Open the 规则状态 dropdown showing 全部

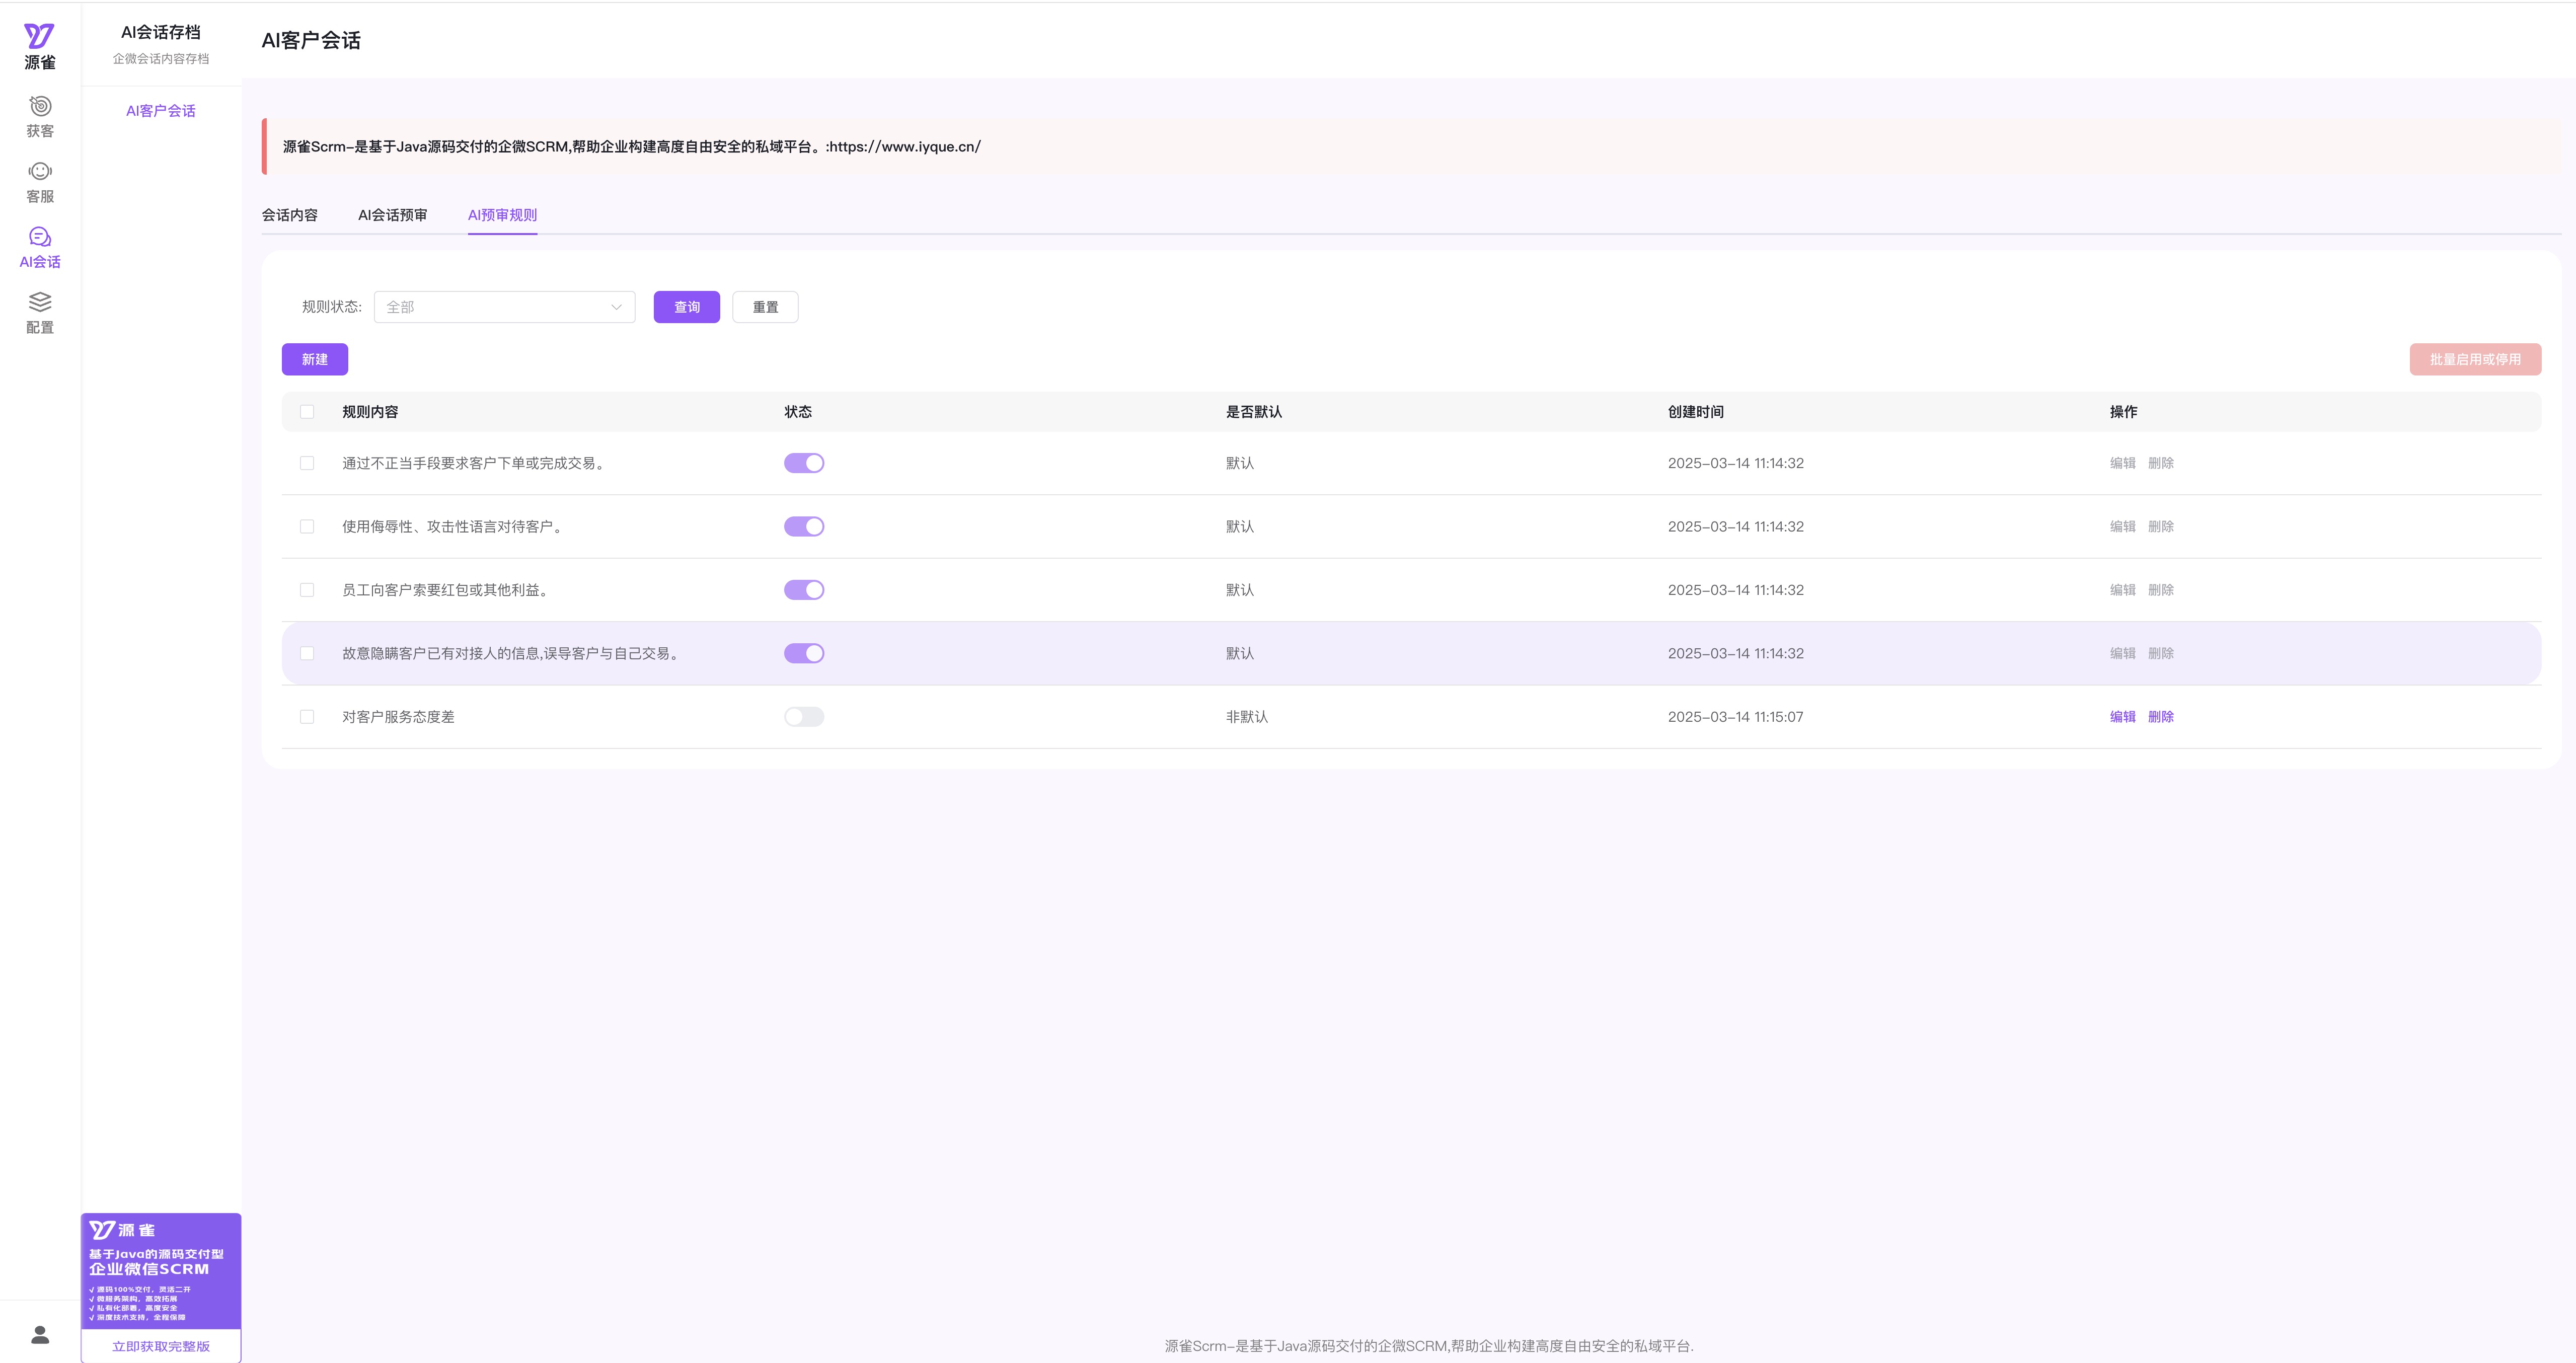(x=504, y=307)
